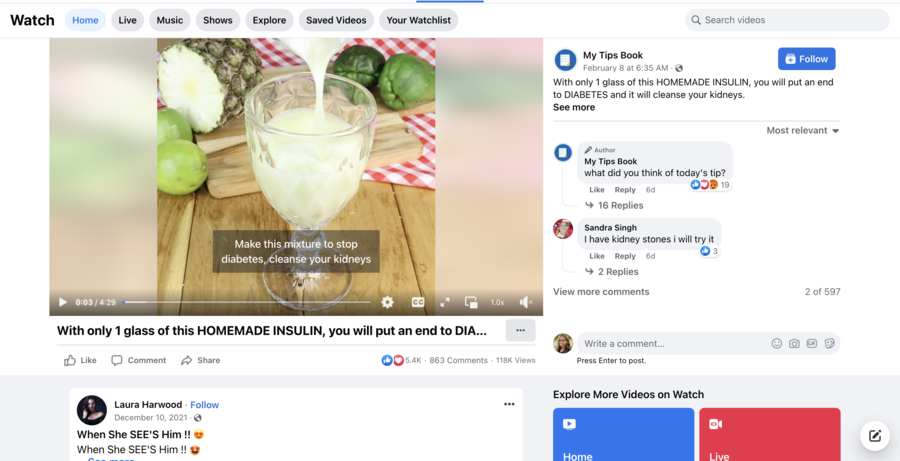
Task: Switch to the Live tab
Action: point(127,20)
